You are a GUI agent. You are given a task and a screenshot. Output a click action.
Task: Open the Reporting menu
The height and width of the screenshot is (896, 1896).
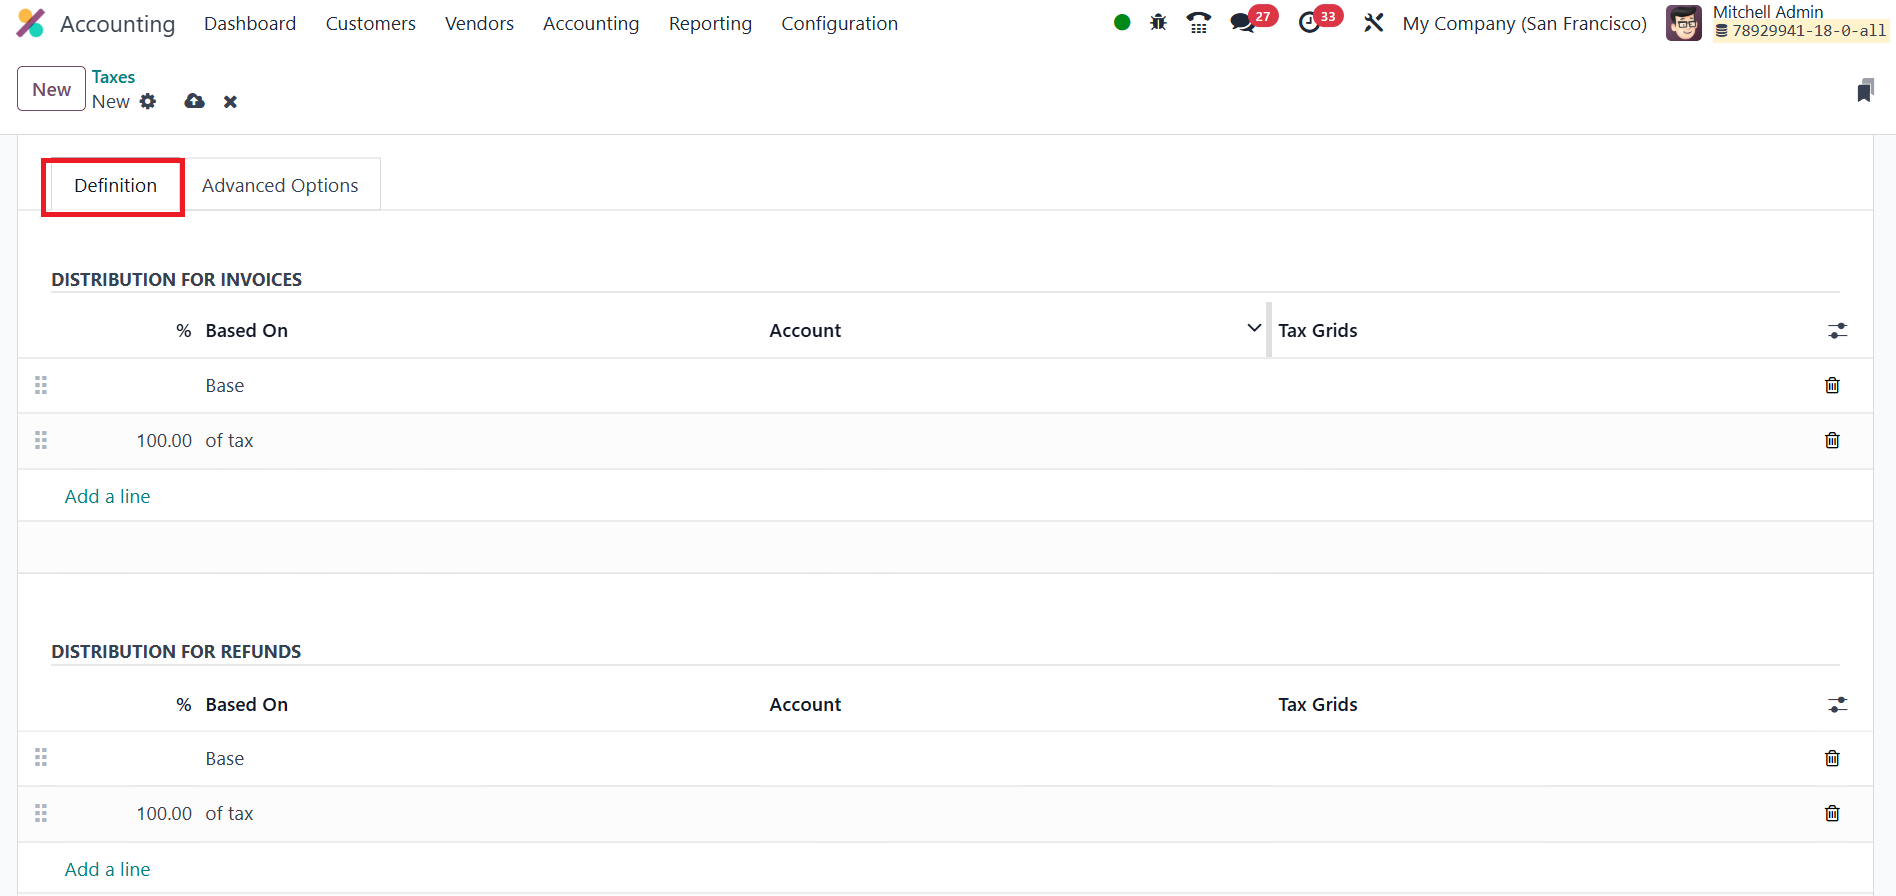tap(710, 23)
